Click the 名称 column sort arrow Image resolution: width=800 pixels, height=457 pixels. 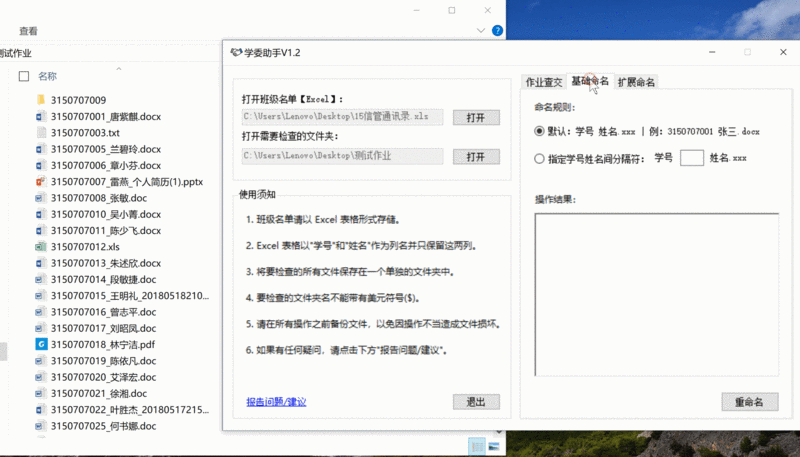click(120, 68)
